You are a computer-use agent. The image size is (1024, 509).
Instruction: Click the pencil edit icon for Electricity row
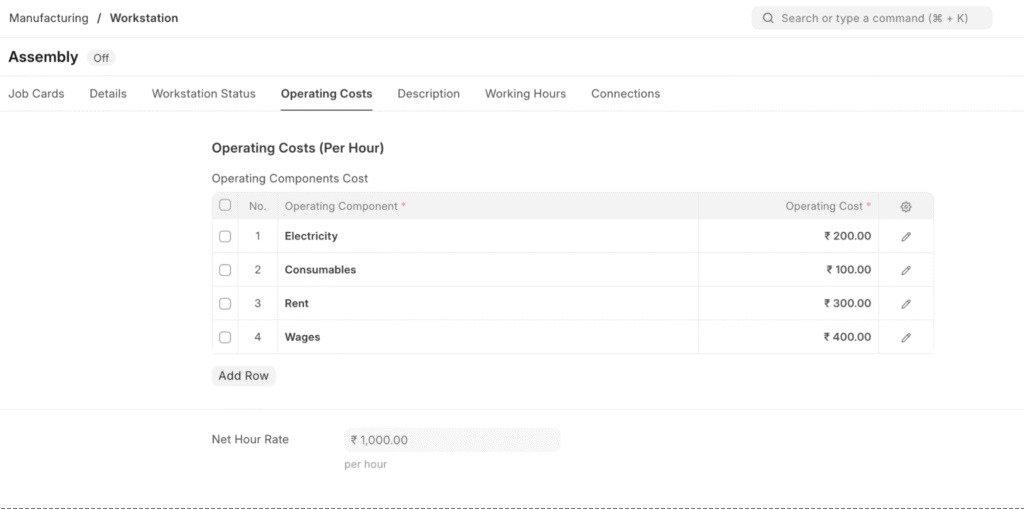pyautogui.click(x=905, y=237)
